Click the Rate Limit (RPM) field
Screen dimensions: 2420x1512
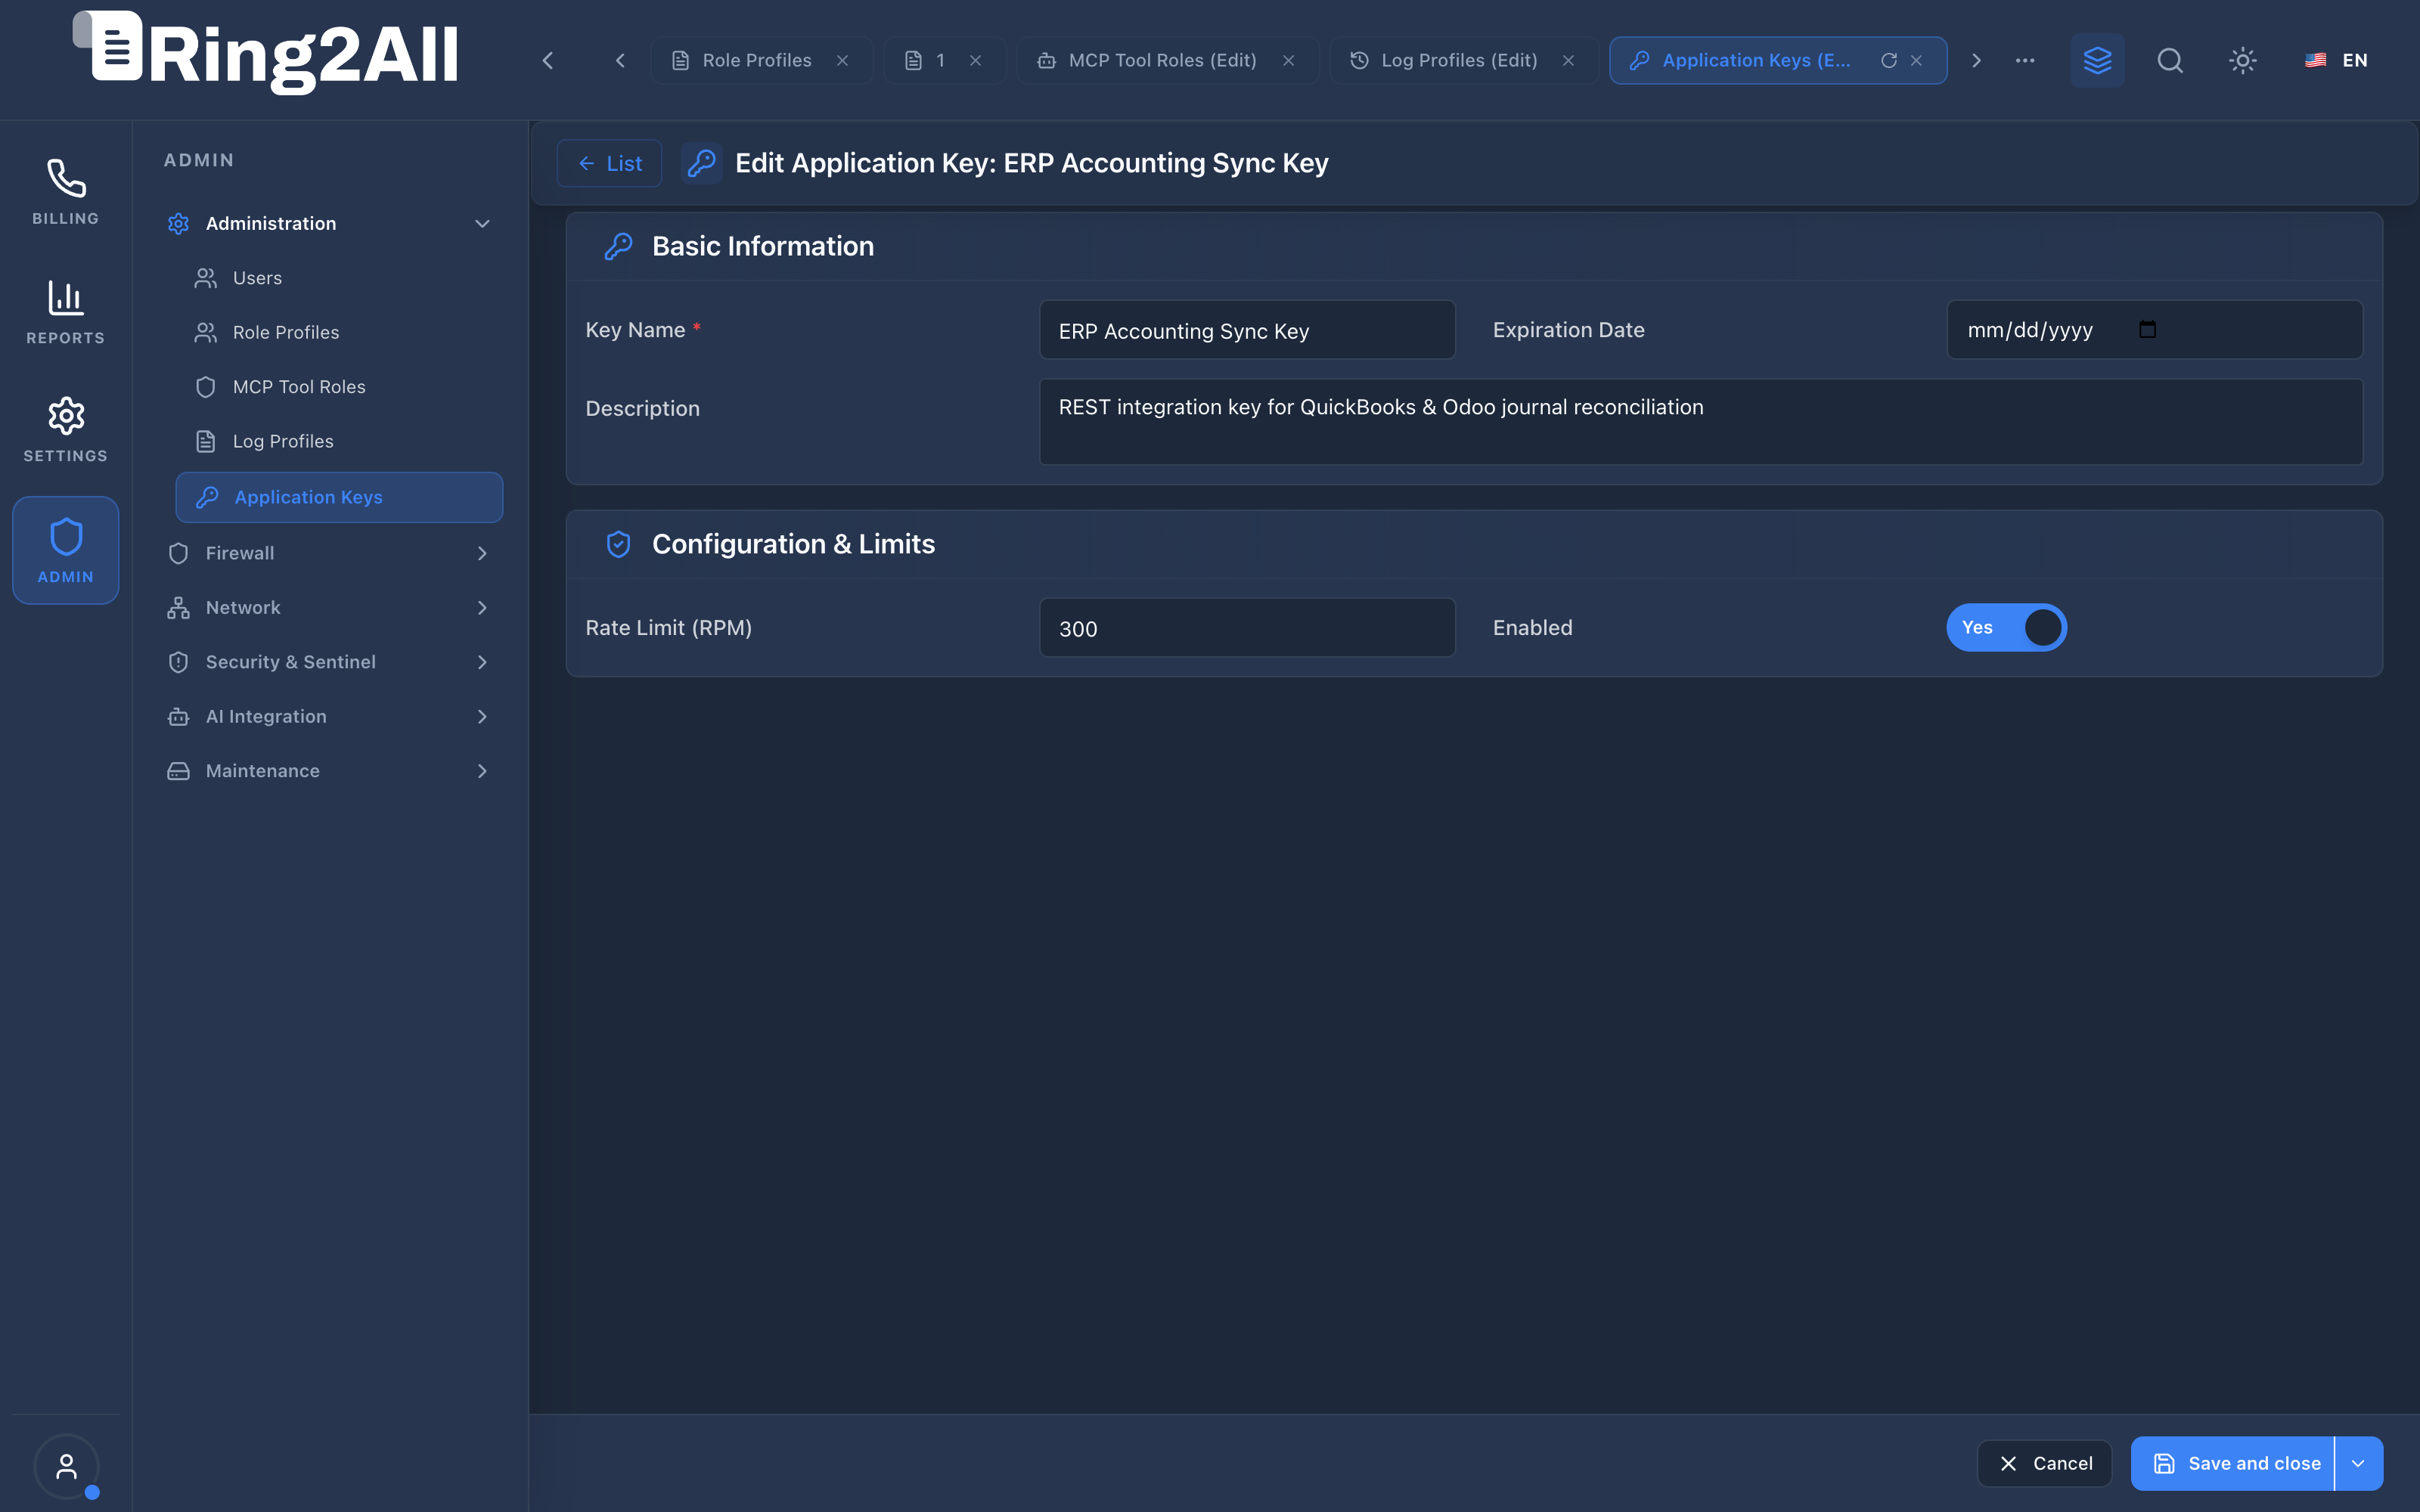coord(1247,628)
